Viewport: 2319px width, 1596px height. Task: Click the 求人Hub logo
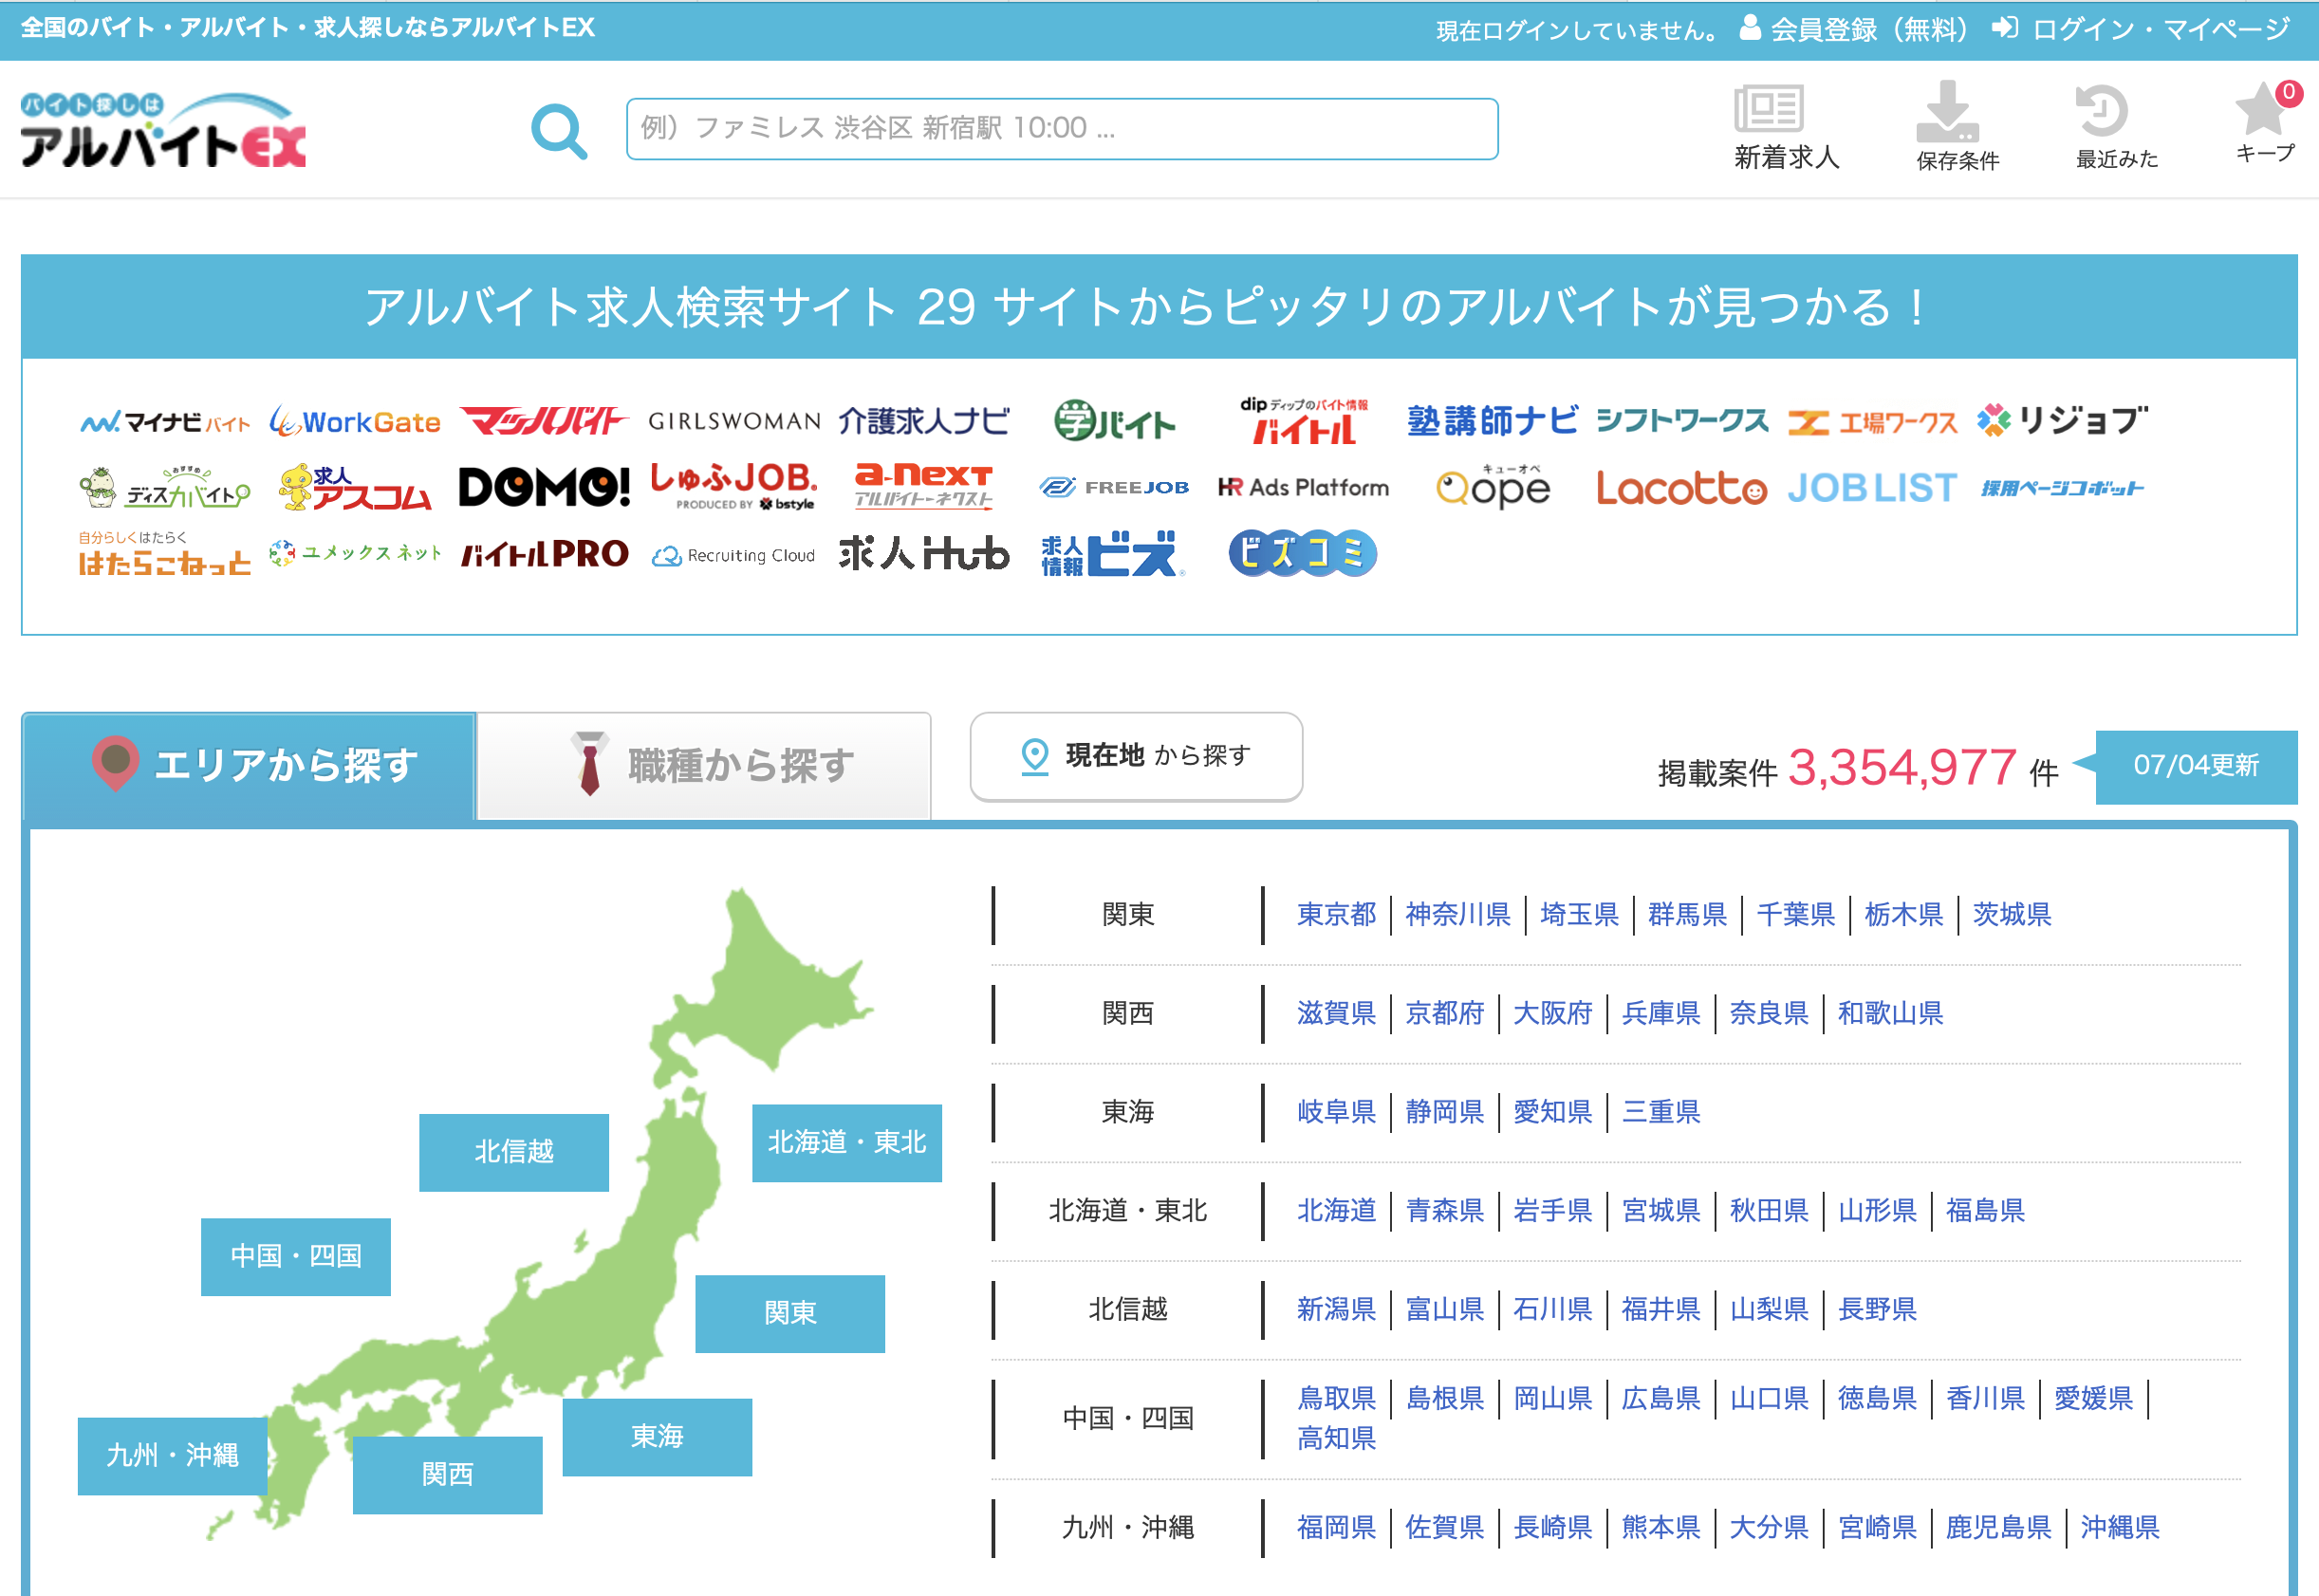click(924, 553)
